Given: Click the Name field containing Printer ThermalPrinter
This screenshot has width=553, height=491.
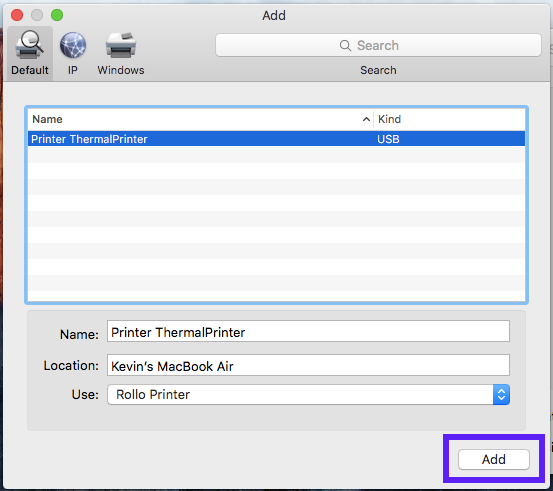Looking at the screenshot, I should pyautogui.click(x=308, y=331).
